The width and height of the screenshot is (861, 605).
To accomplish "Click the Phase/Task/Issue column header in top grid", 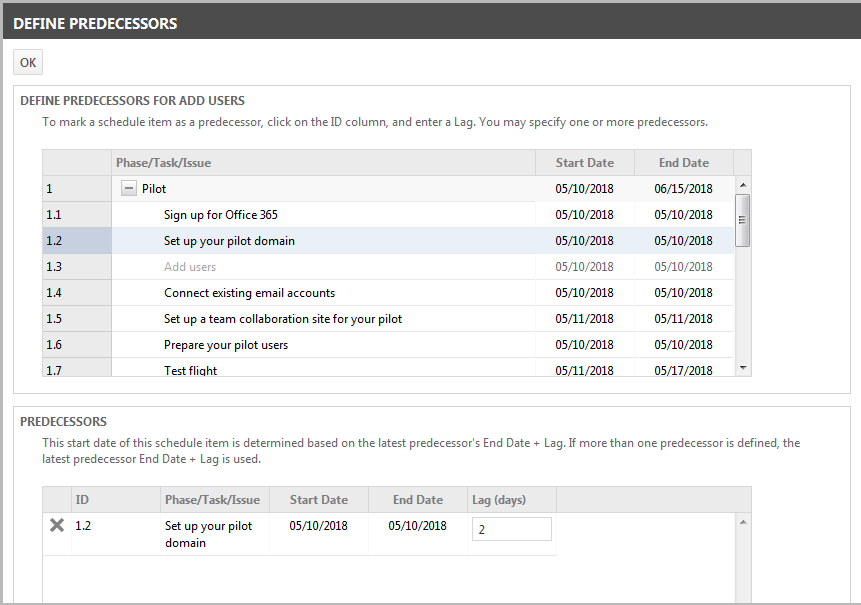I will [163, 163].
